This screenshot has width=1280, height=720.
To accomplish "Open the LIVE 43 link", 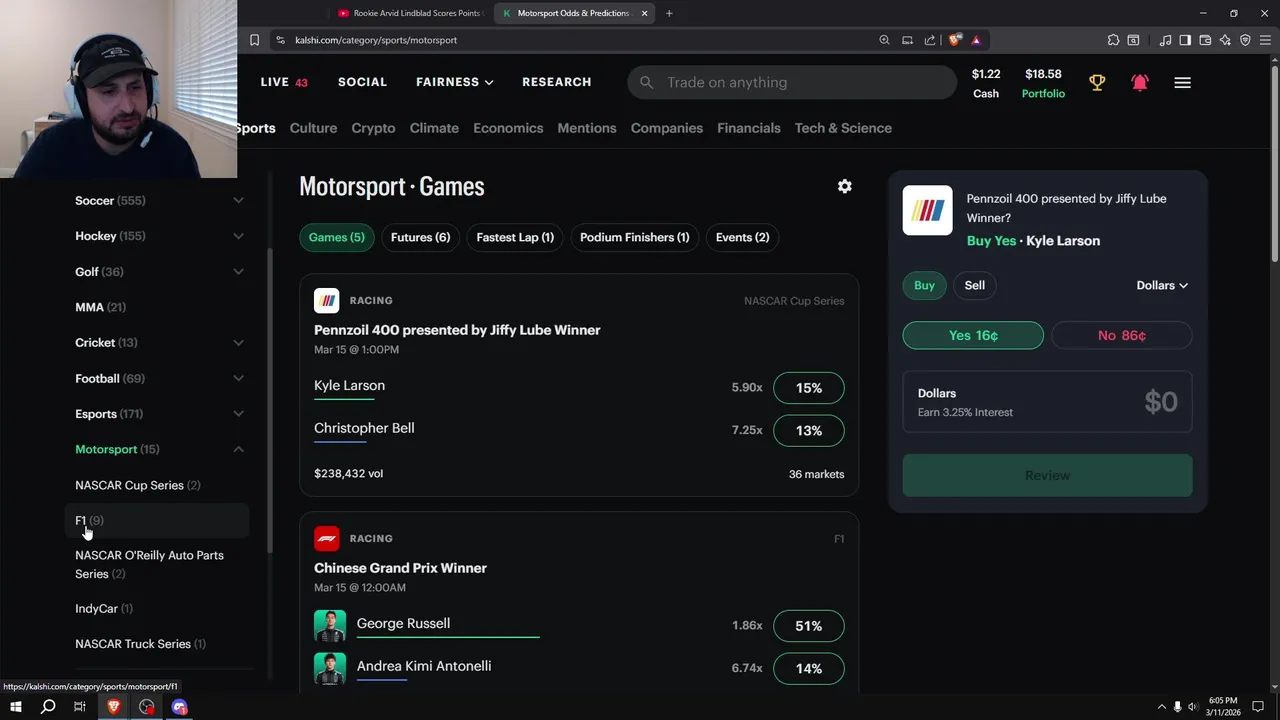I will 284,82.
